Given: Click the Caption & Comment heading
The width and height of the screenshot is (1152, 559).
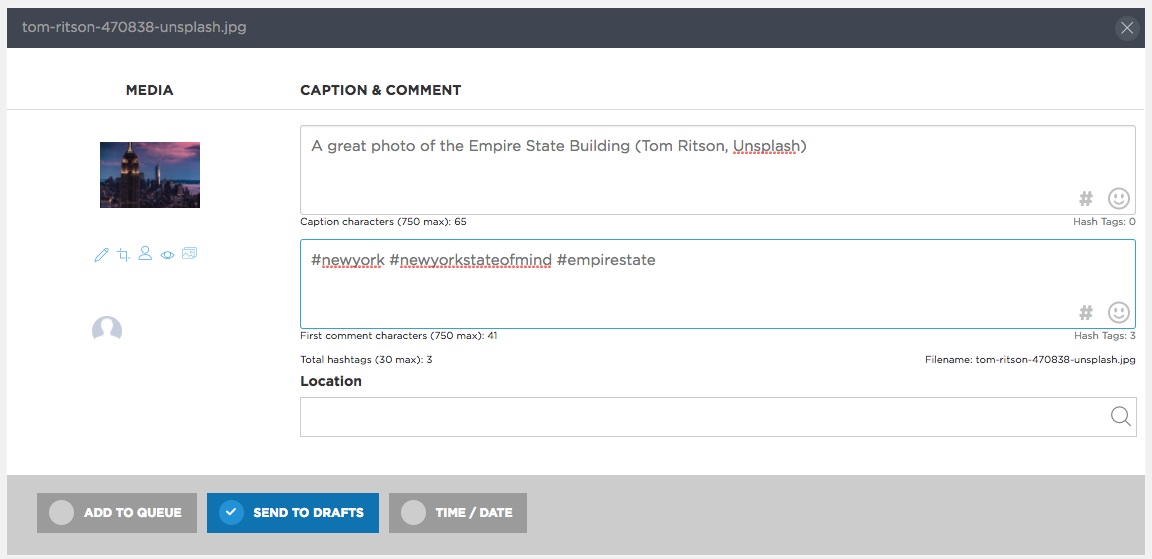Looking at the screenshot, I should [381, 90].
